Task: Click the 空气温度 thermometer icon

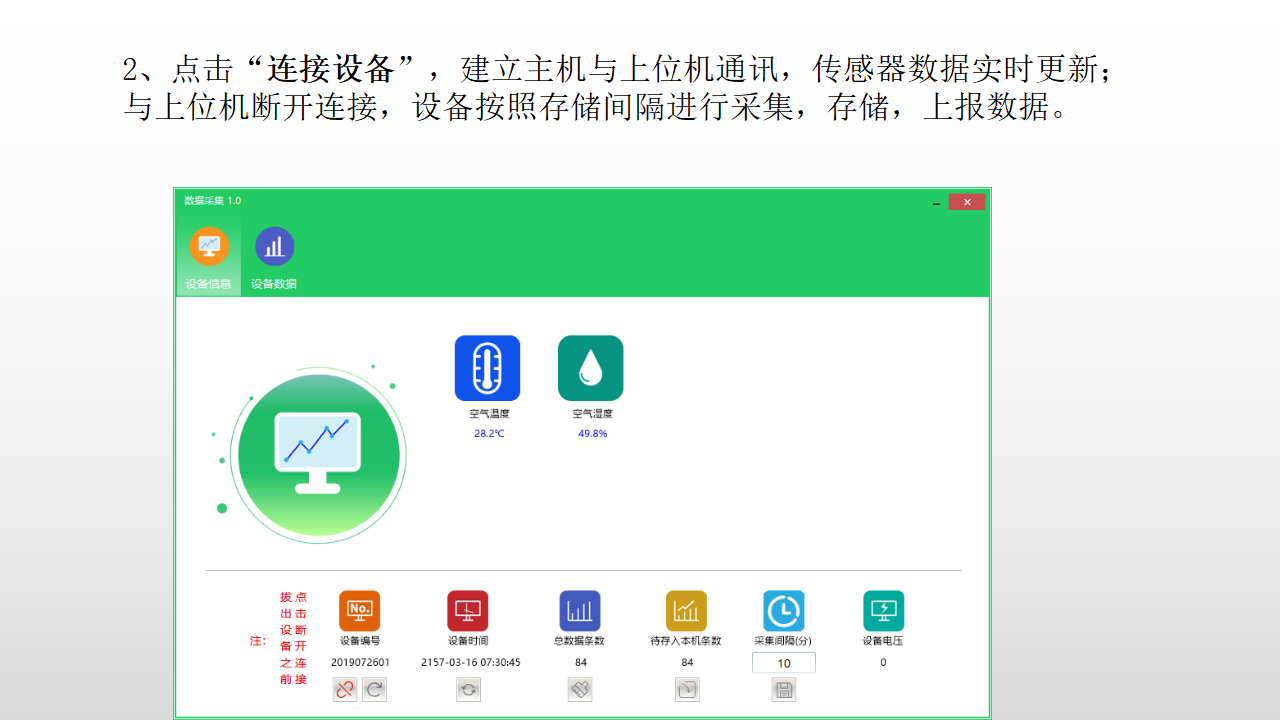Action: [x=488, y=368]
